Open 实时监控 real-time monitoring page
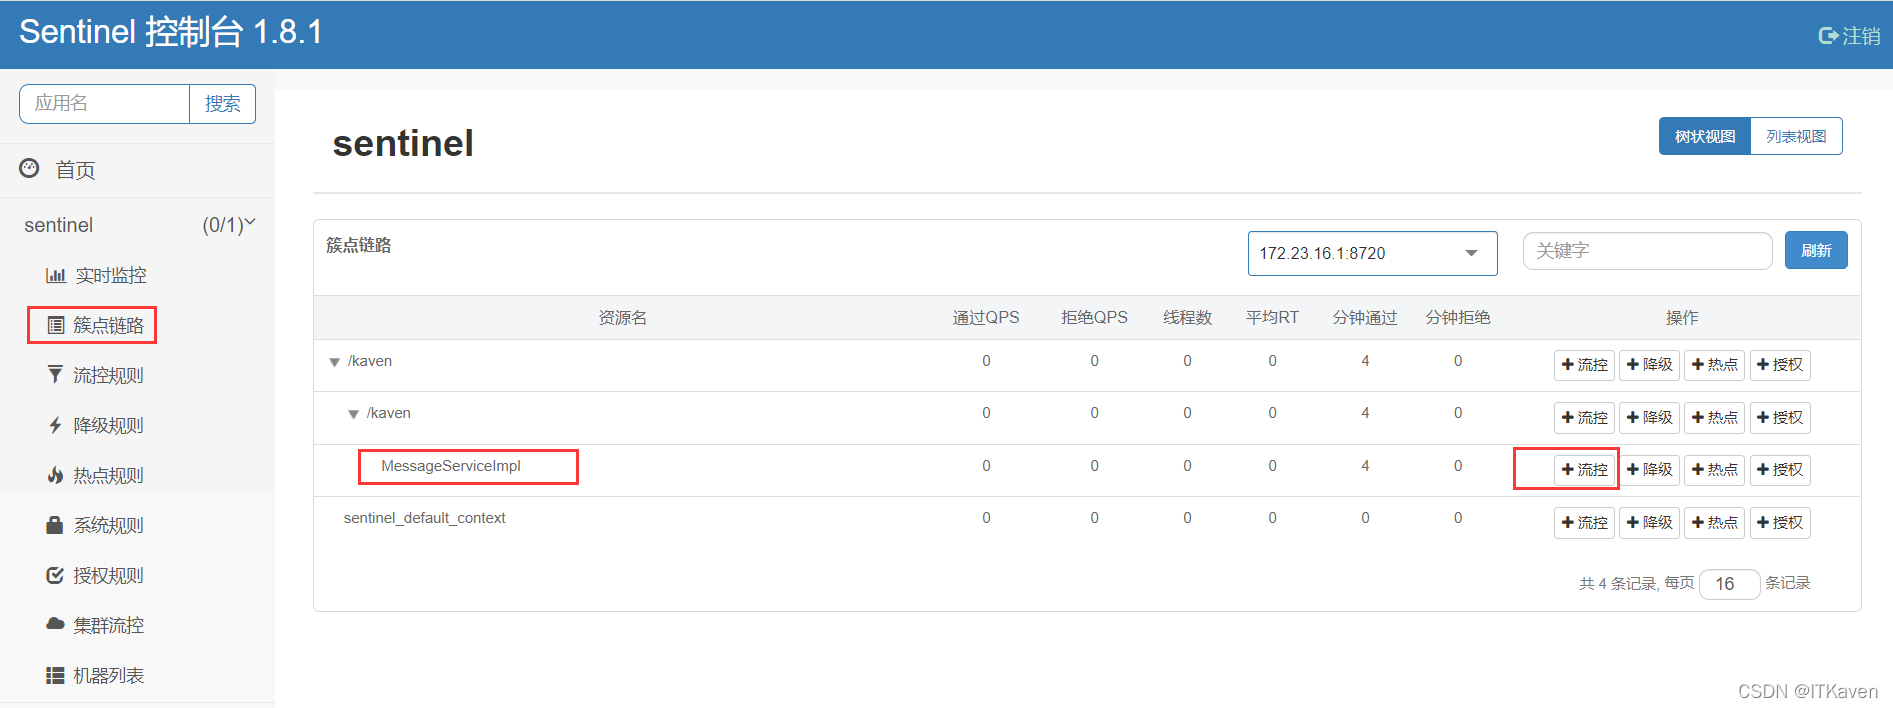Image resolution: width=1893 pixels, height=708 pixels. (x=111, y=275)
